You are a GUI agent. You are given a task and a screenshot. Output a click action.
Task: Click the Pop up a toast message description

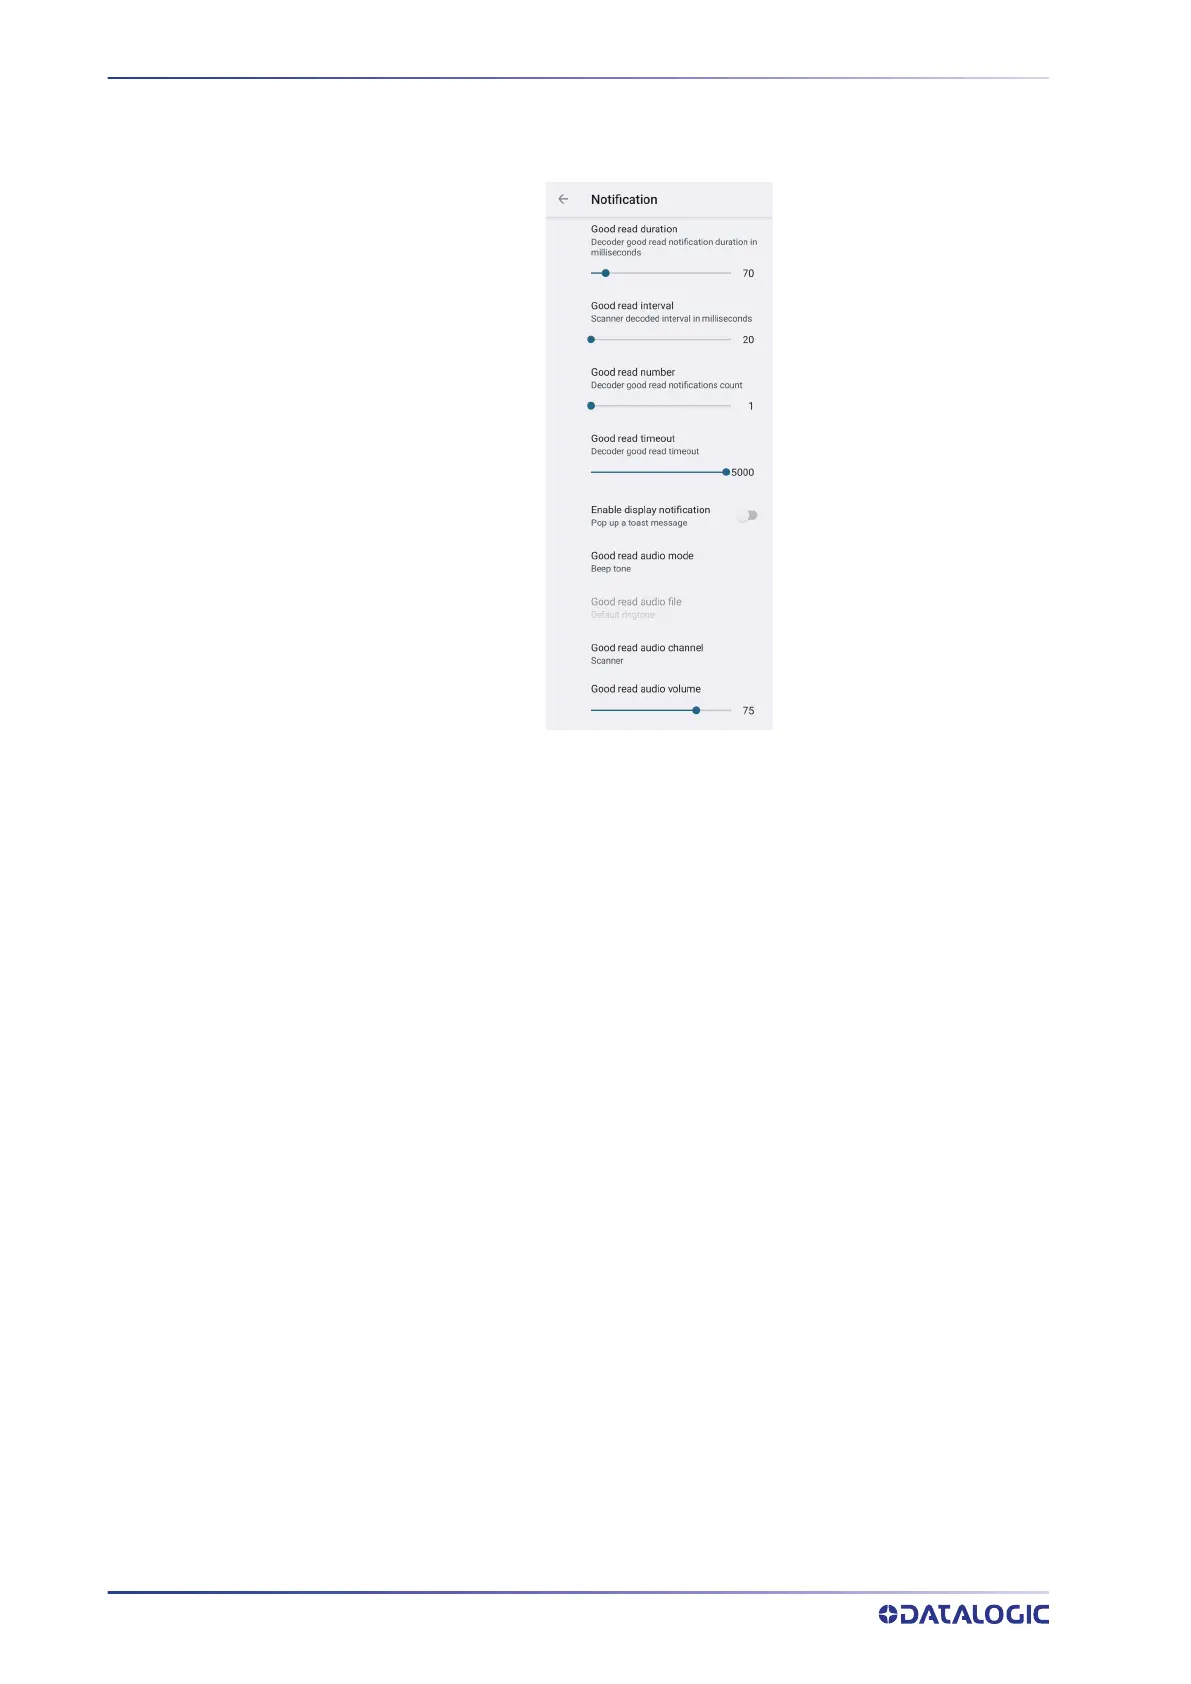639,523
